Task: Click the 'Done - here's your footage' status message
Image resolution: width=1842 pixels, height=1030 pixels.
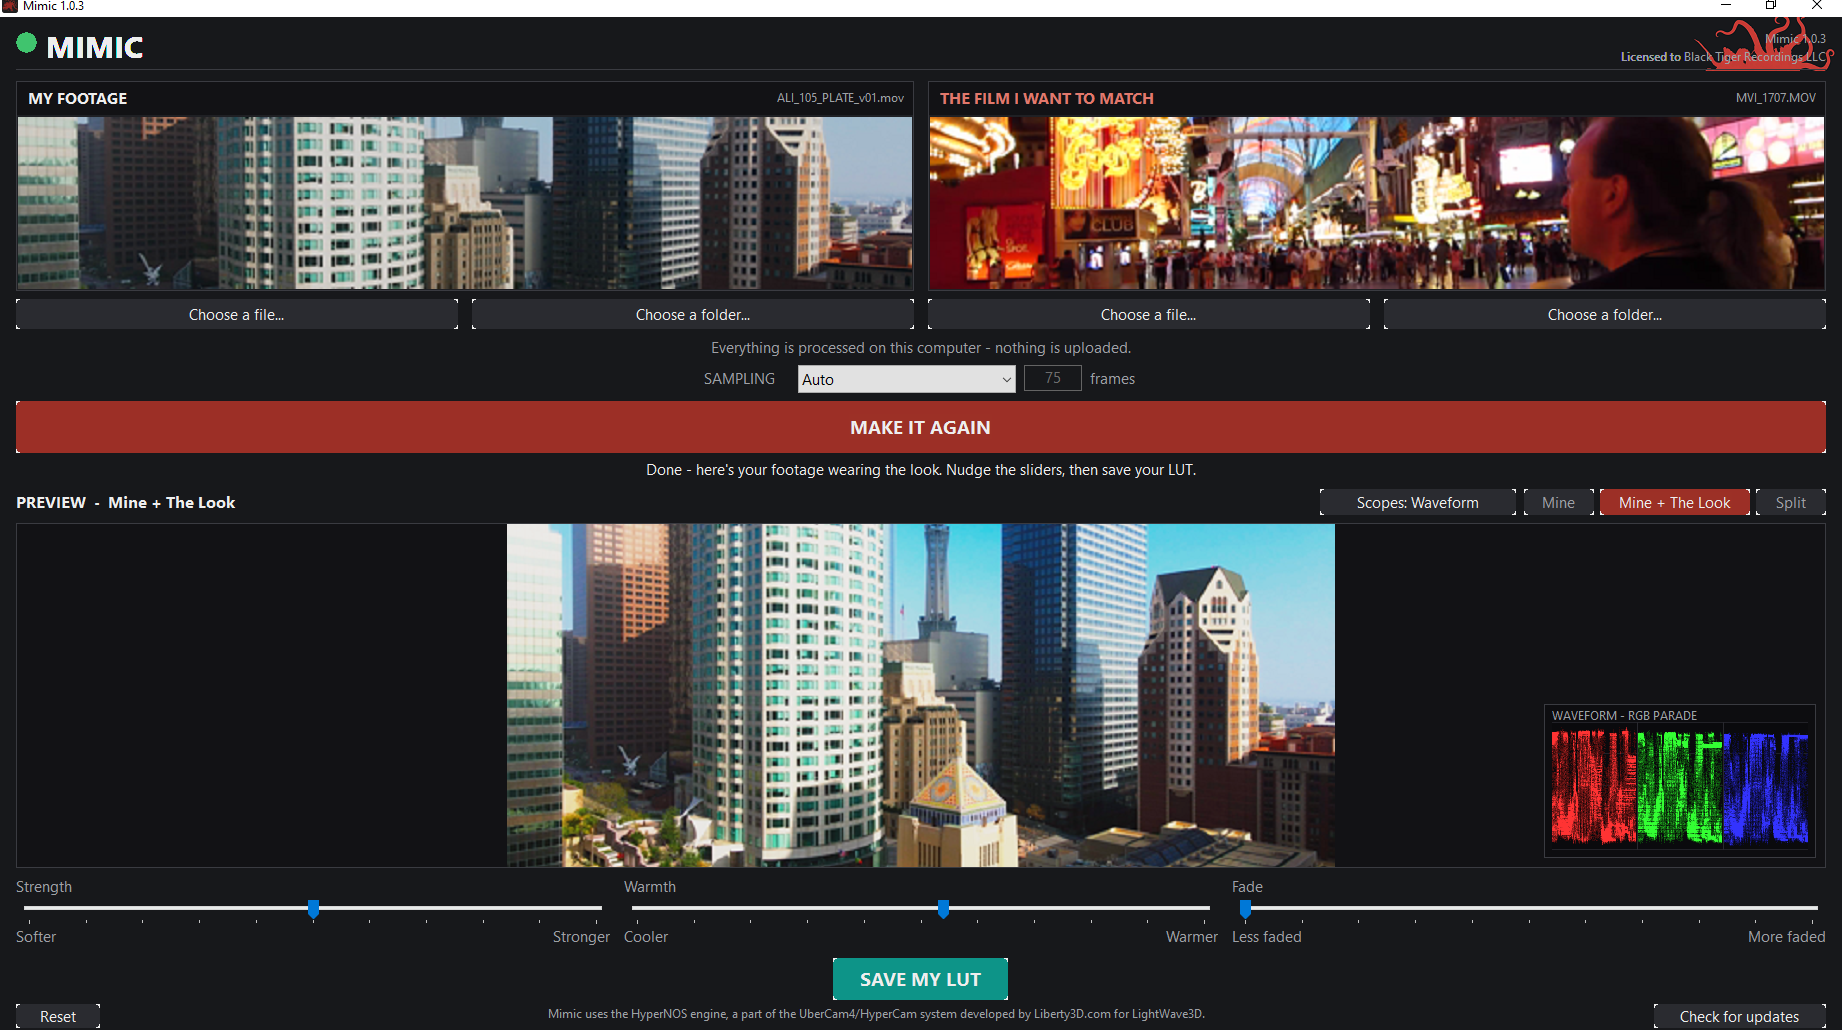Action: coord(921,470)
